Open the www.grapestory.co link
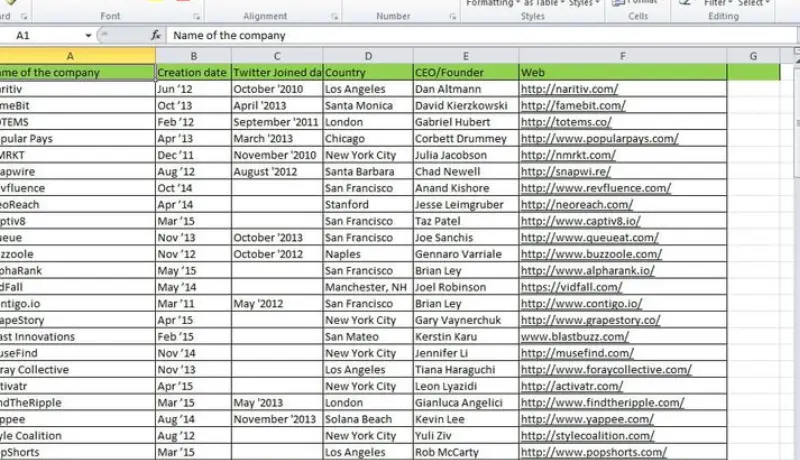This screenshot has height=460, width=800. [590, 320]
